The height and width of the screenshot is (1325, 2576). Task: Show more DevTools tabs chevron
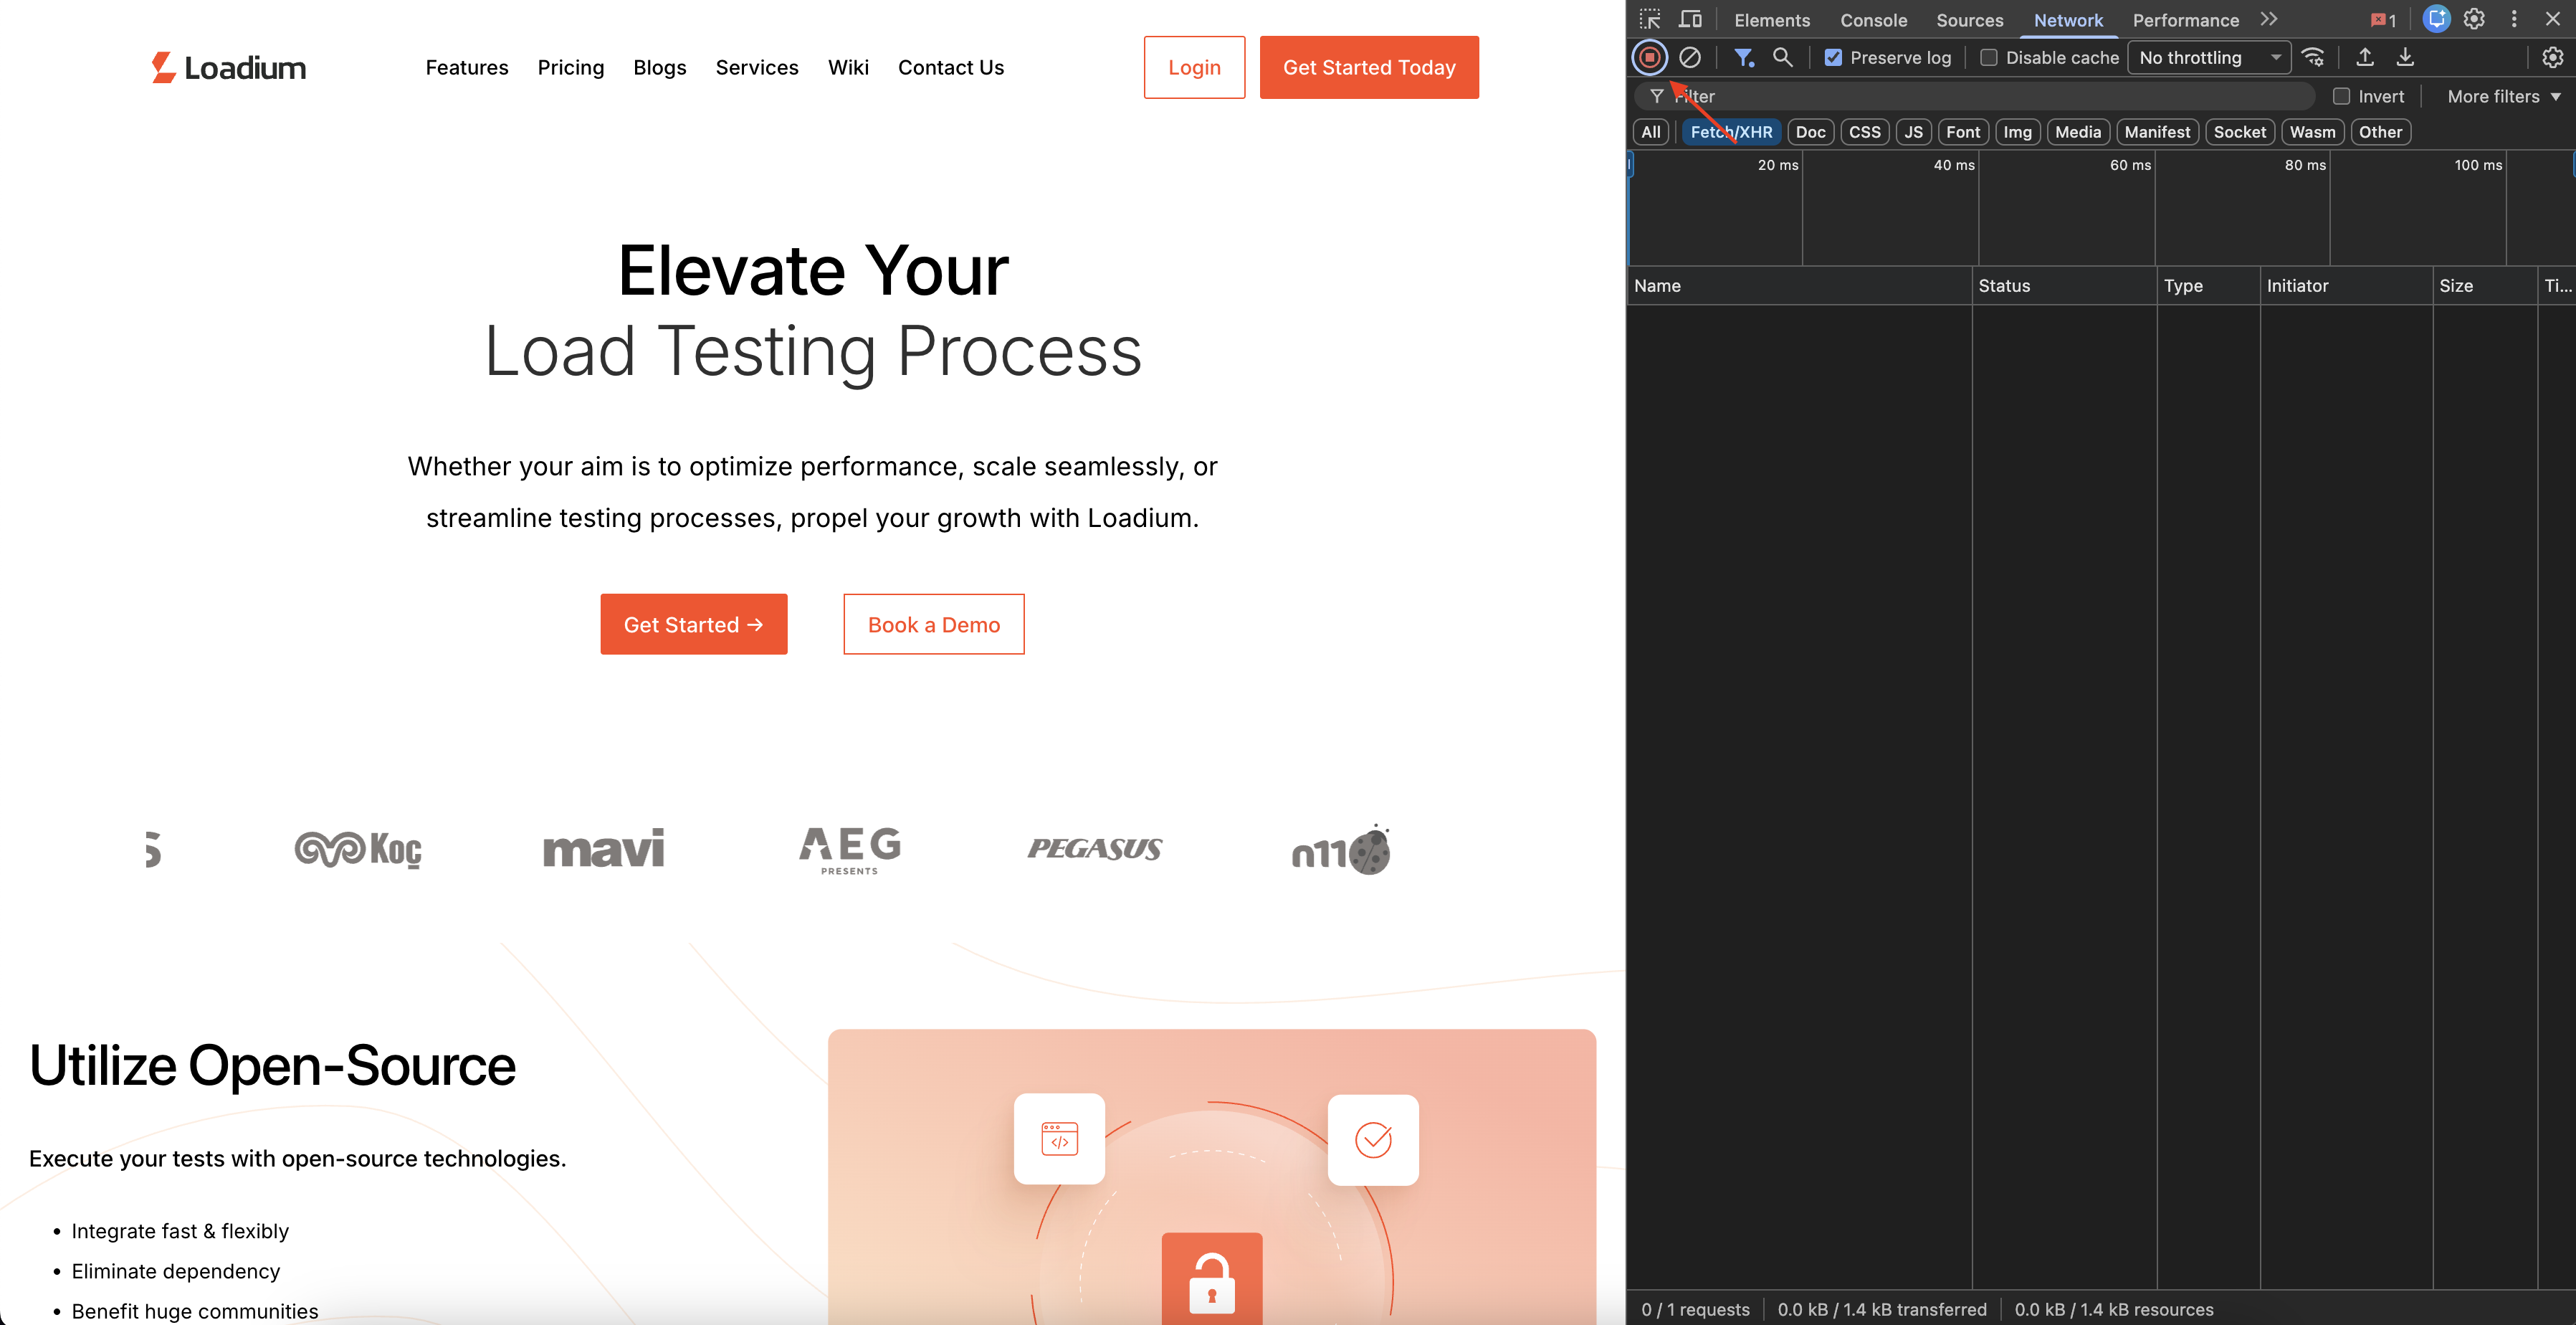click(x=2269, y=20)
